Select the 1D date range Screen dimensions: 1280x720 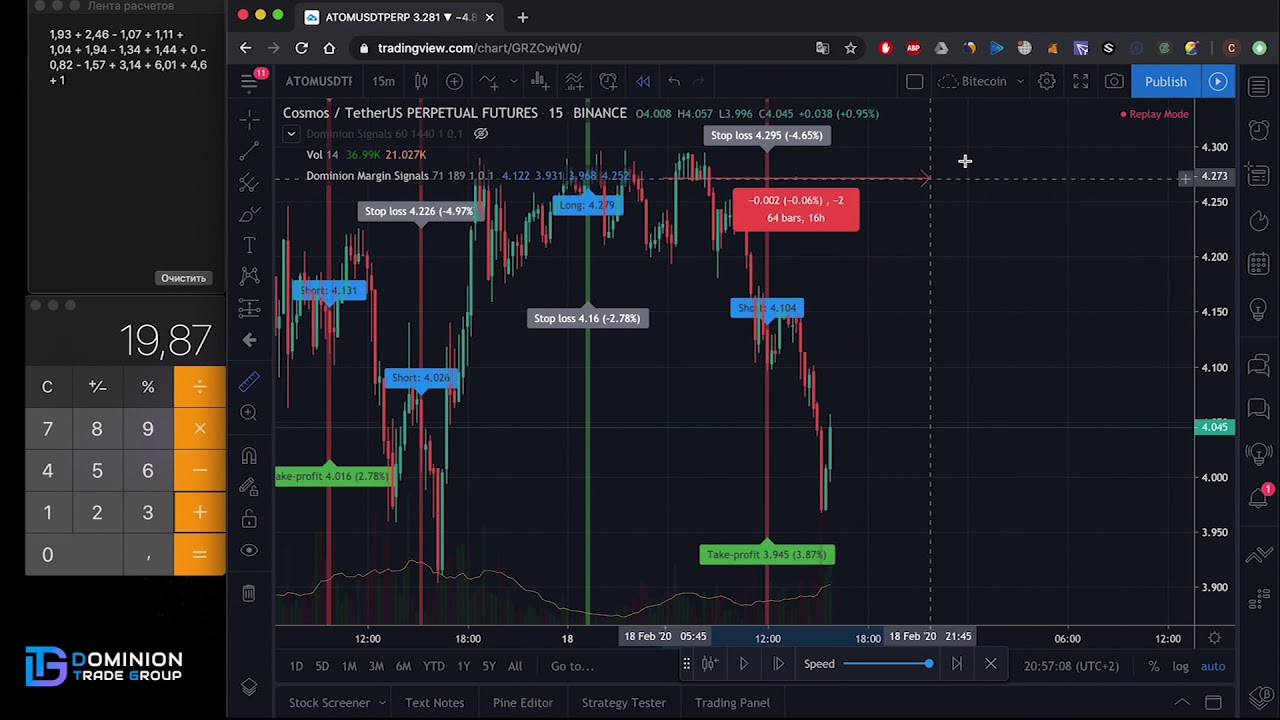tap(296, 666)
